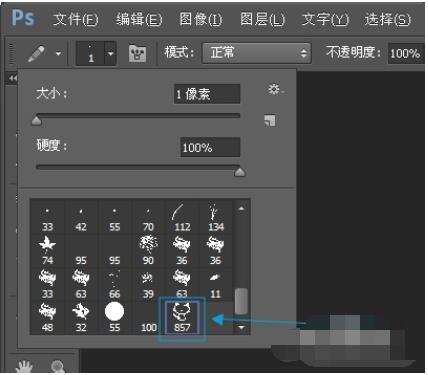Choose the branch brush labeled 134
The image size is (428, 375).
[x=216, y=218]
